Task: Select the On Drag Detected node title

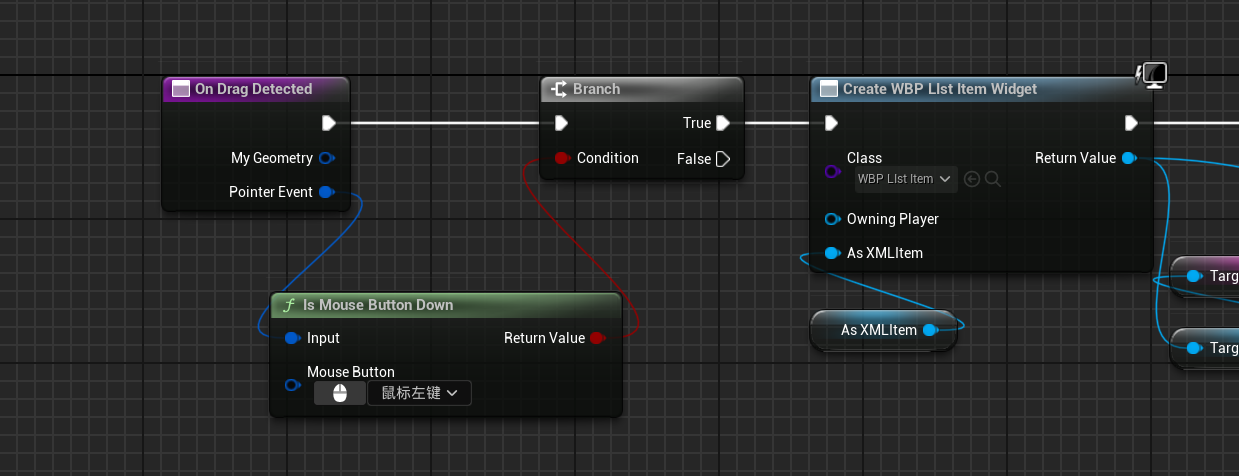Action: [253, 89]
